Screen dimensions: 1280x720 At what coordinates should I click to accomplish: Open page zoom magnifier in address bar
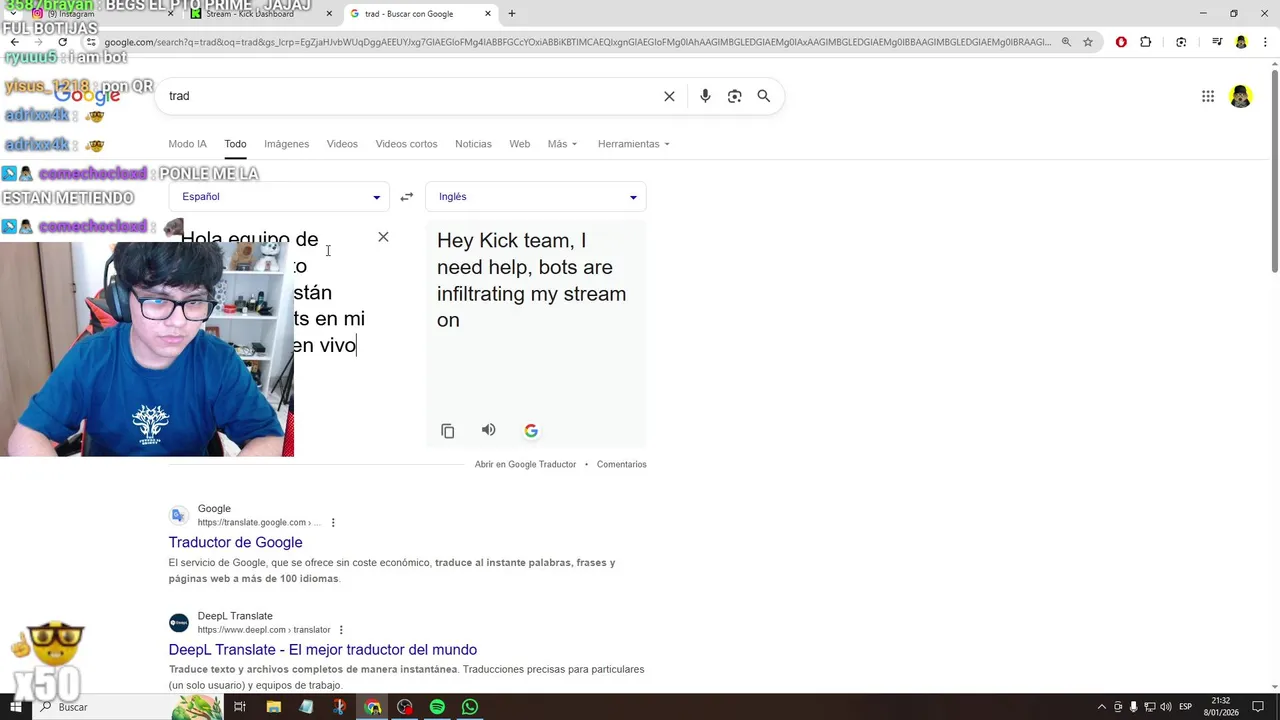1066,42
